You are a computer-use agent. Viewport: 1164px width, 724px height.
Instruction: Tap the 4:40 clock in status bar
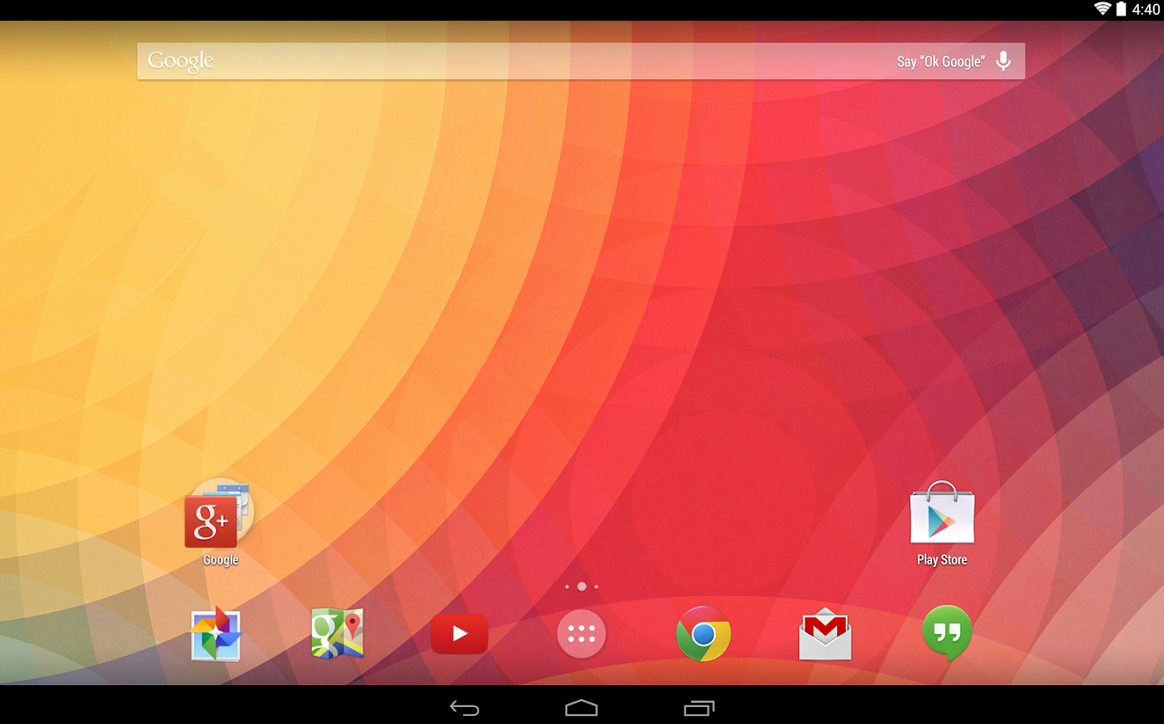point(1146,9)
